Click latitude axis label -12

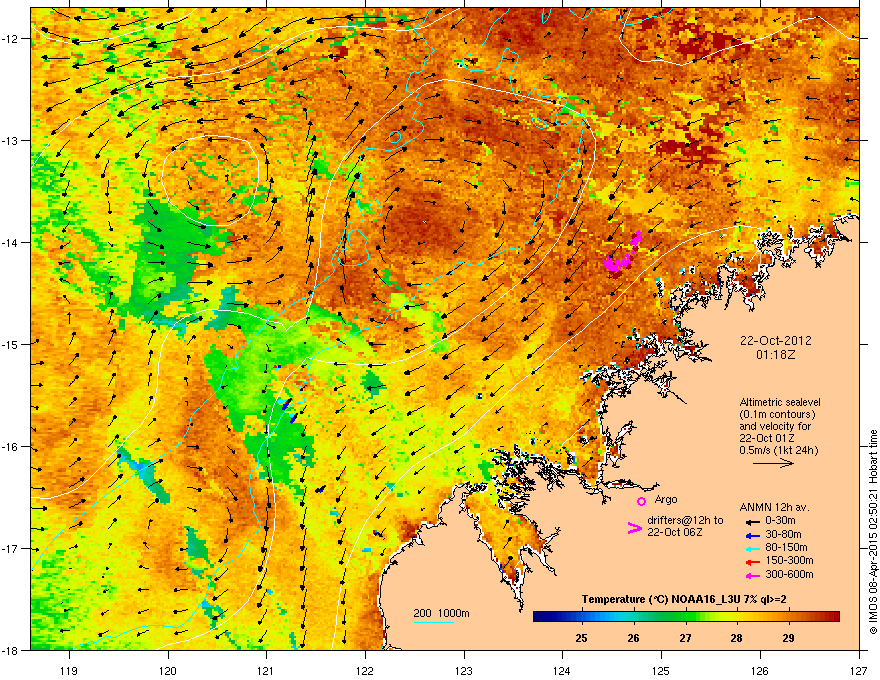pyautogui.click(x=11, y=39)
